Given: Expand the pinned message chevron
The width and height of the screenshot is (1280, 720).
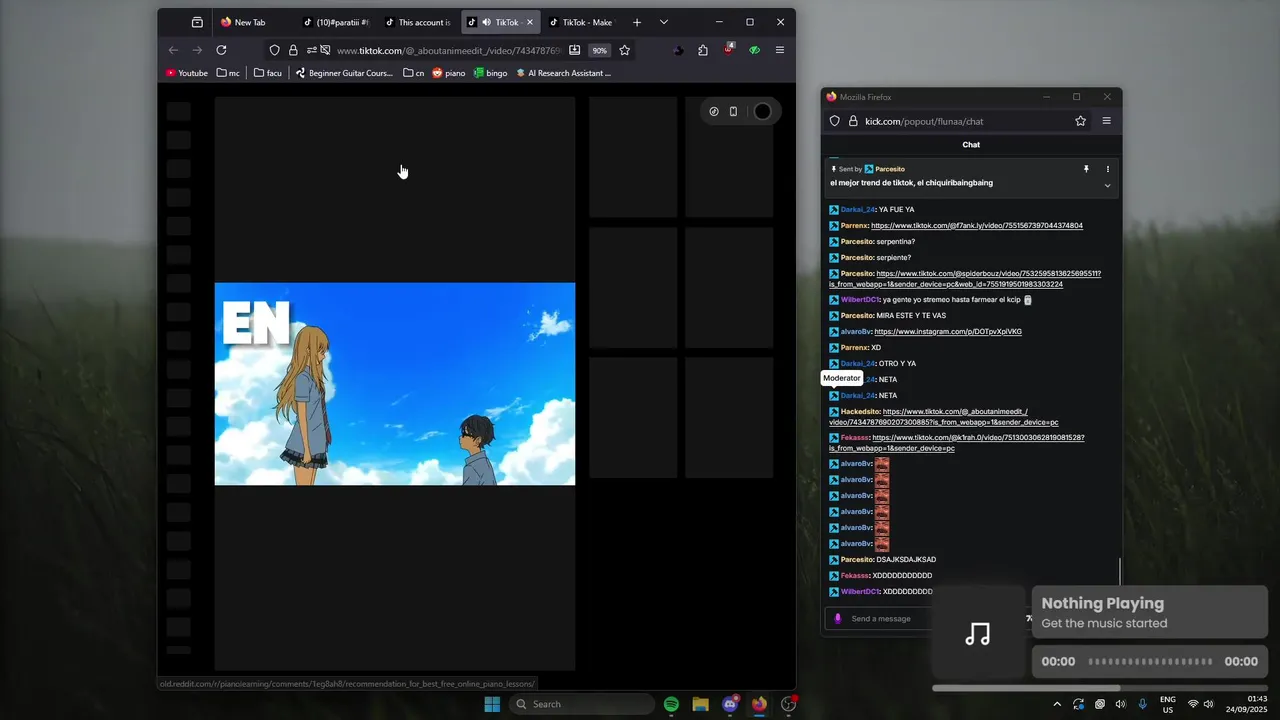Looking at the screenshot, I should (x=1107, y=186).
